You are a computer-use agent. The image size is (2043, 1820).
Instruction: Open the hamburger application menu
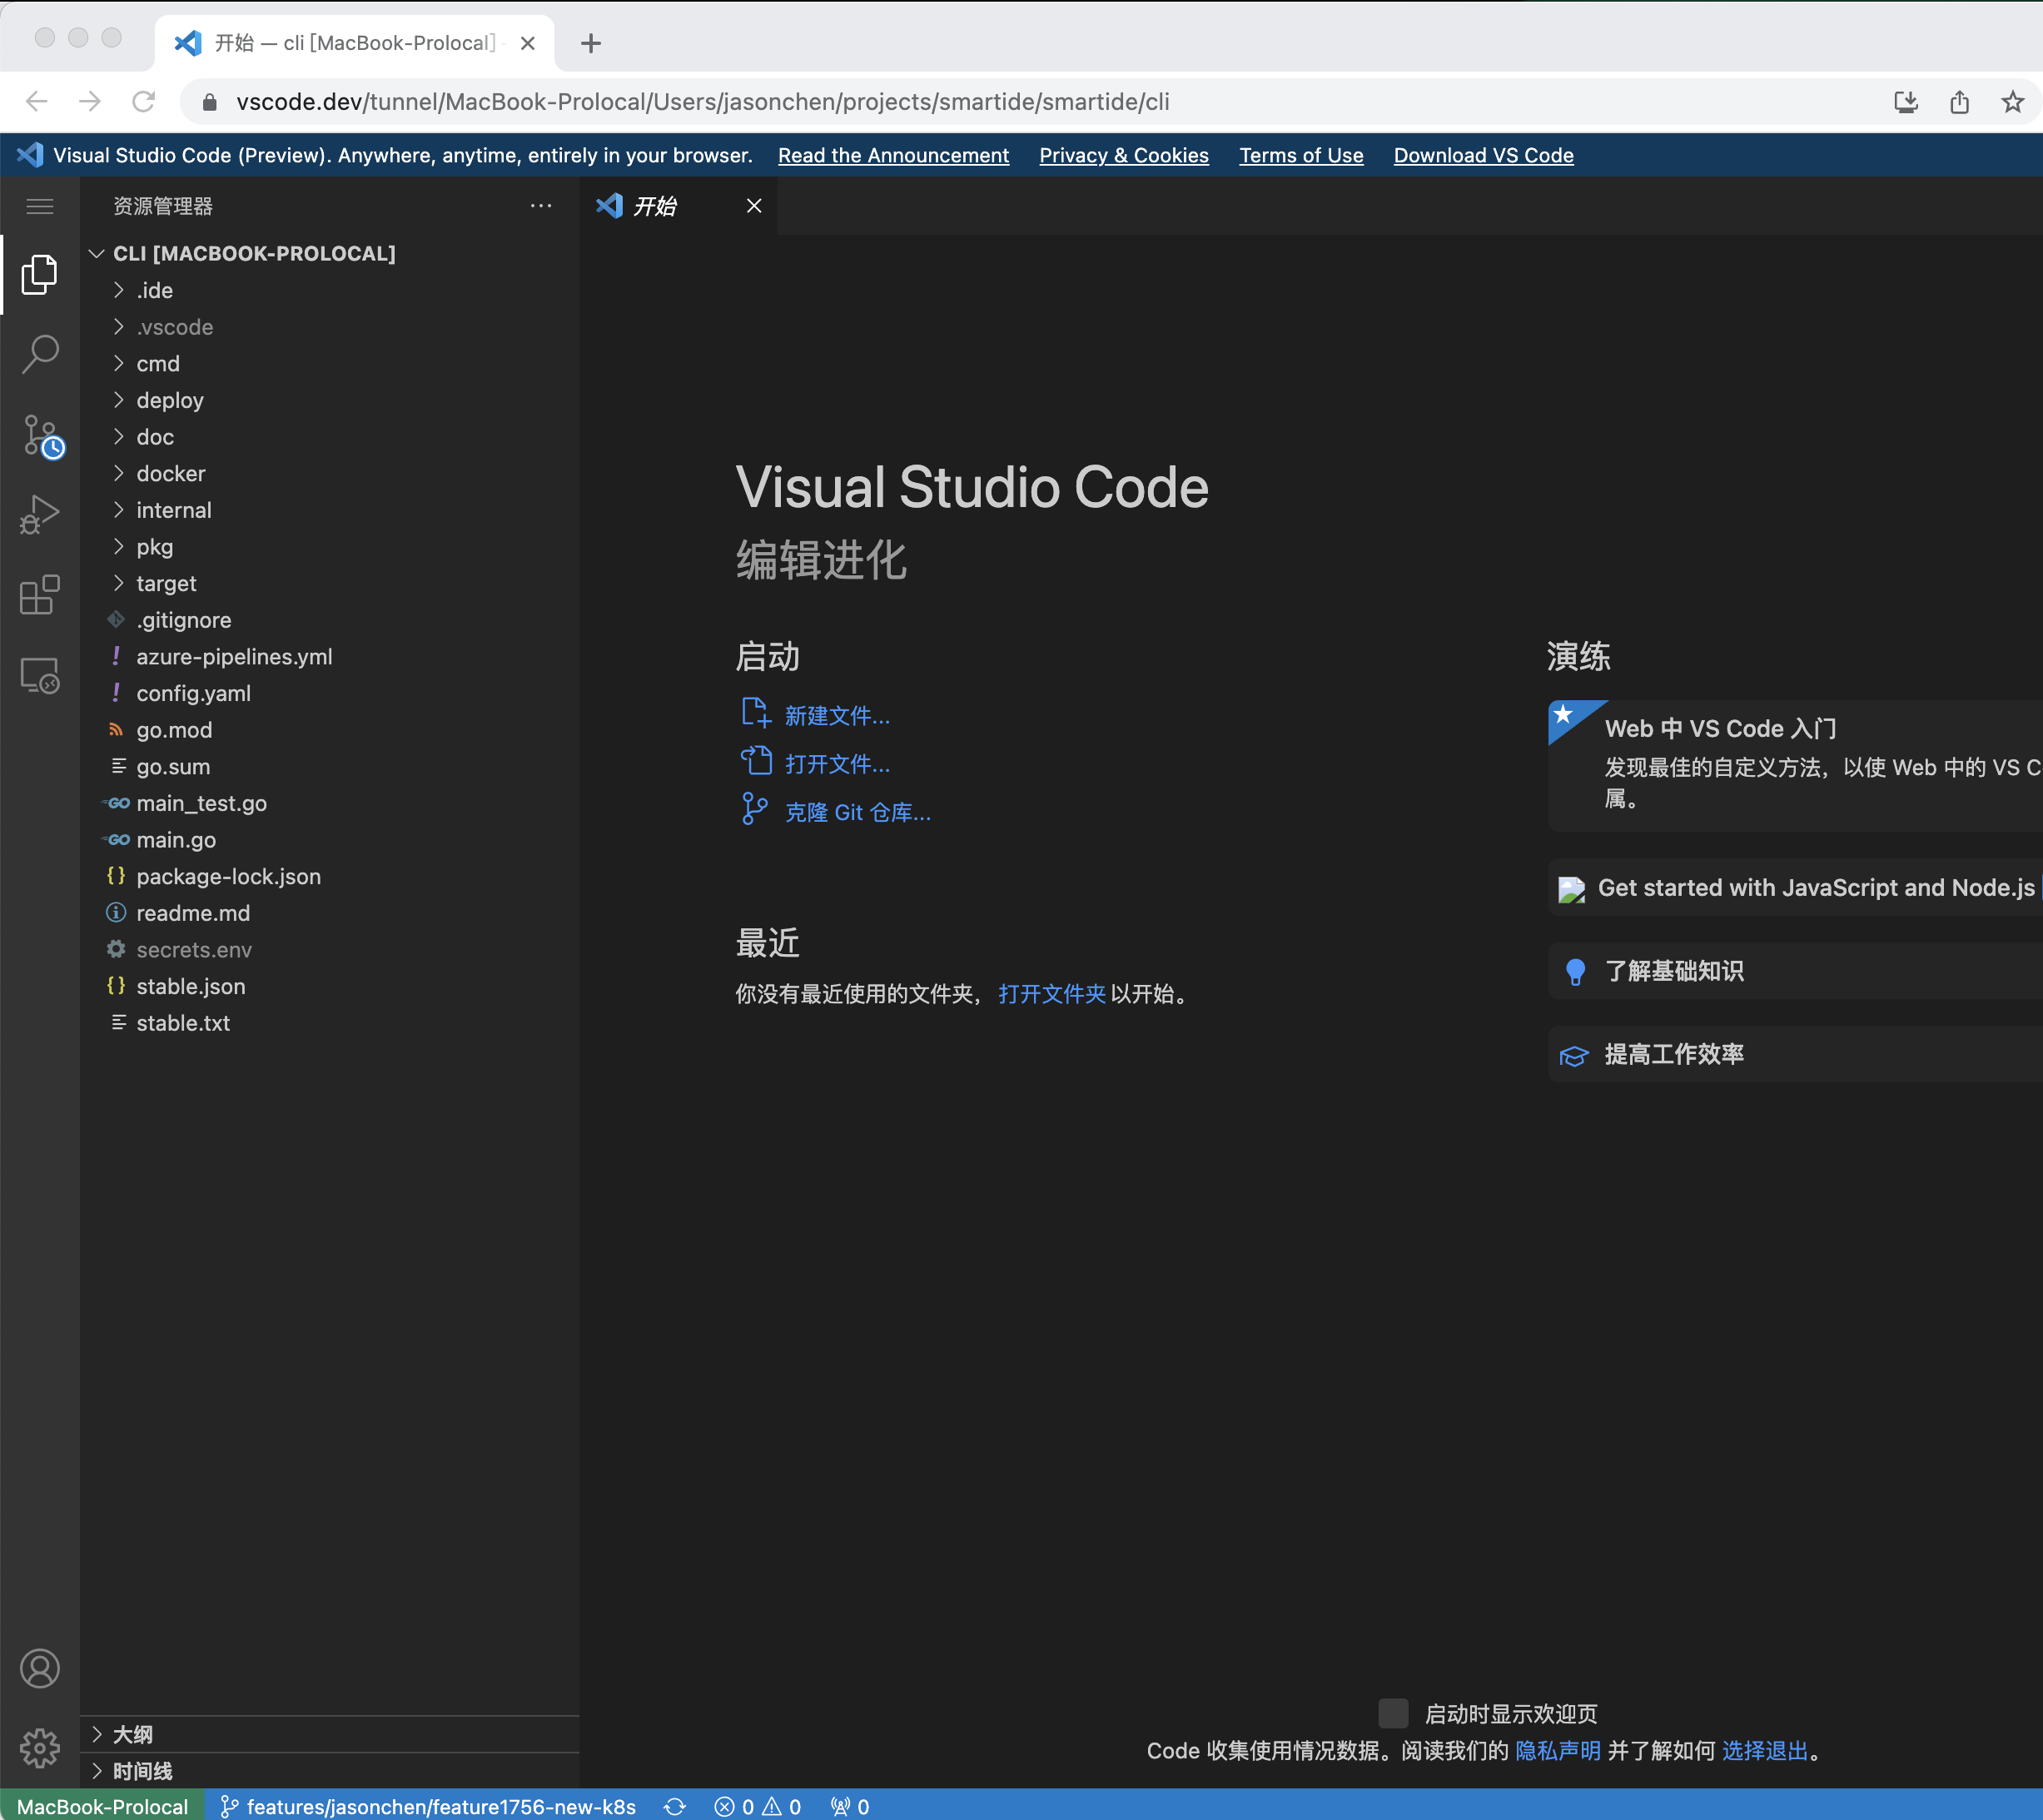click(x=40, y=206)
